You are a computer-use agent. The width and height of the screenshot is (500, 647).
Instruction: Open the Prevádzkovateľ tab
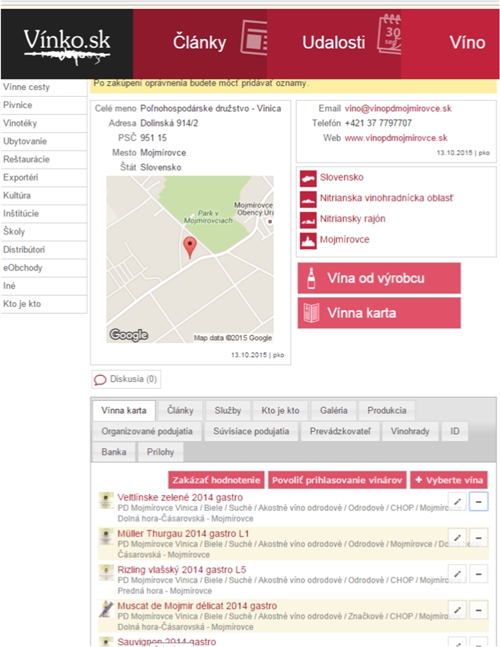pyautogui.click(x=340, y=431)
